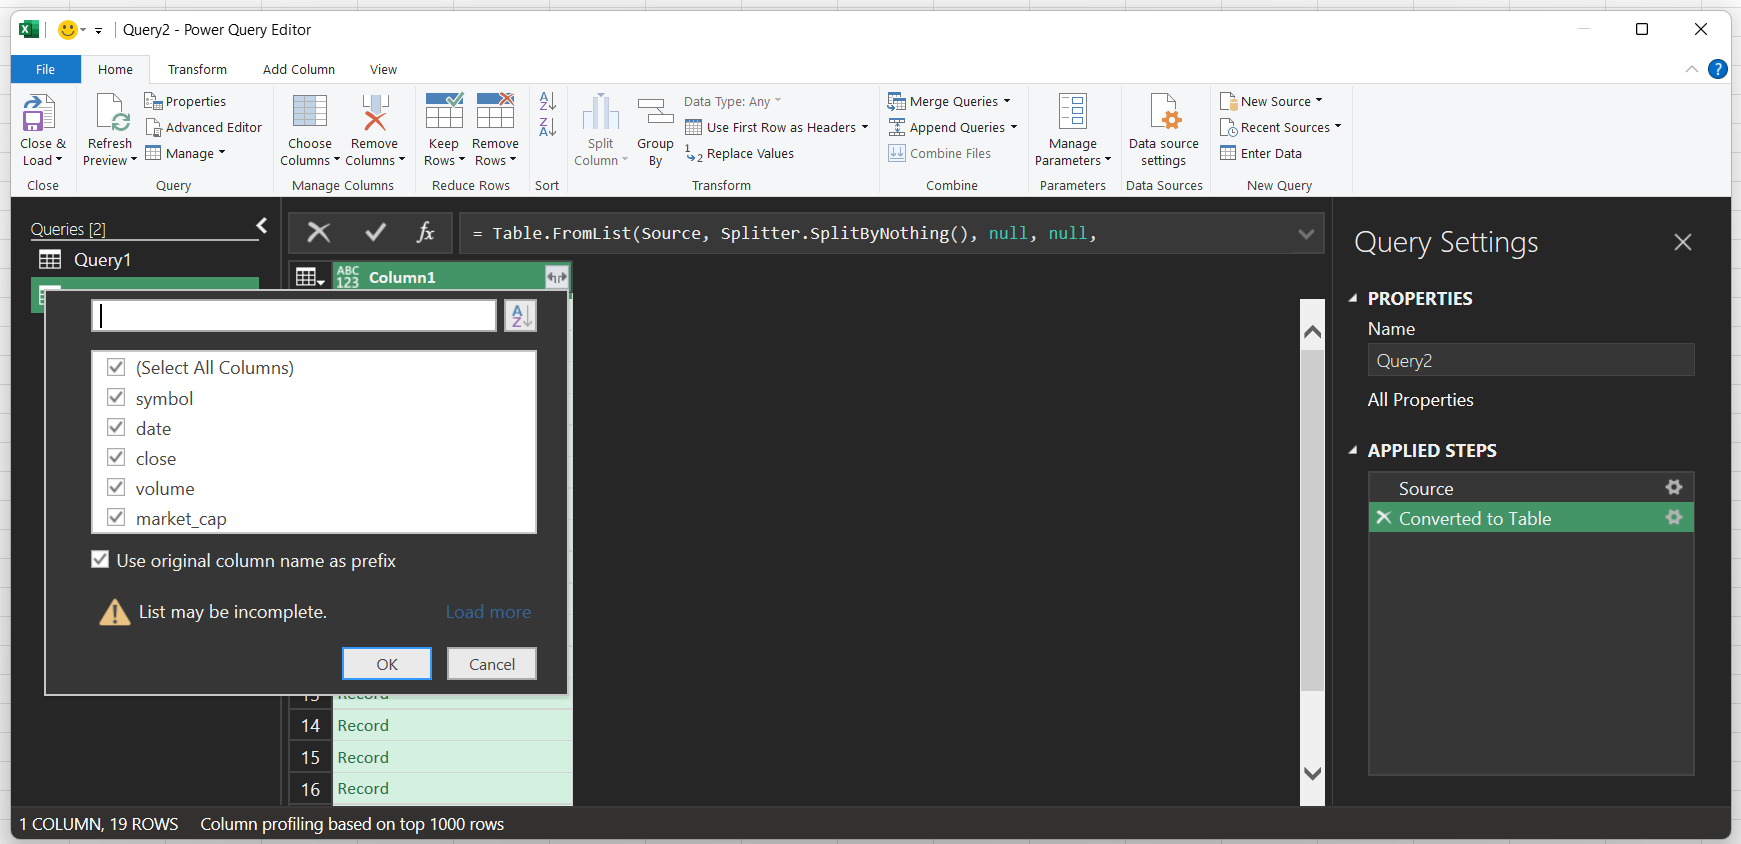
Task: Click the fx add step icon
Action: point(425,233)
